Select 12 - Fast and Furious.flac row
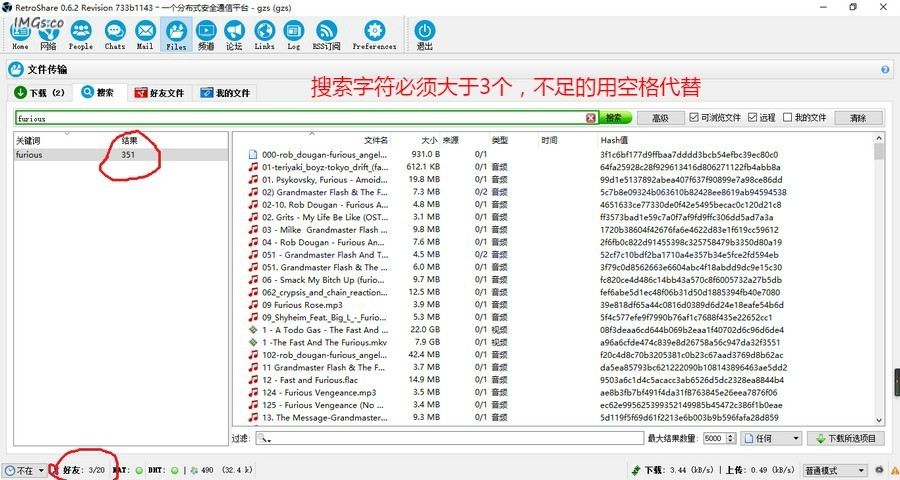900x480 pixels. tap(553, 380)
